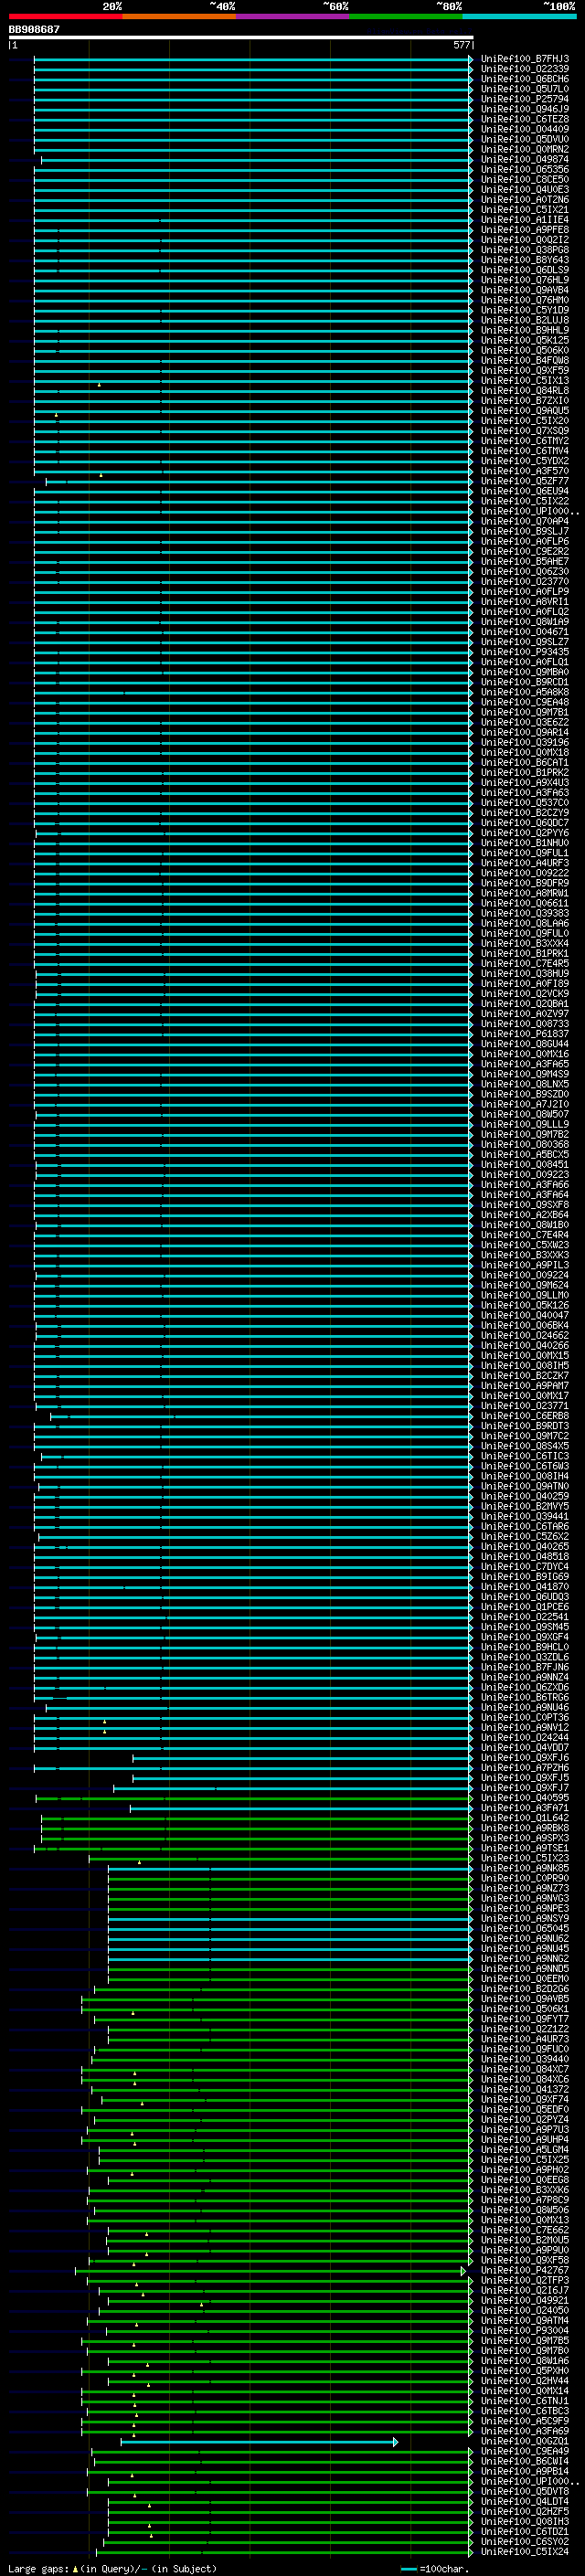Screen dimensions: 585x2576
Task: Open hit UniRef100_Q06611
Action: tap(524, 903)
